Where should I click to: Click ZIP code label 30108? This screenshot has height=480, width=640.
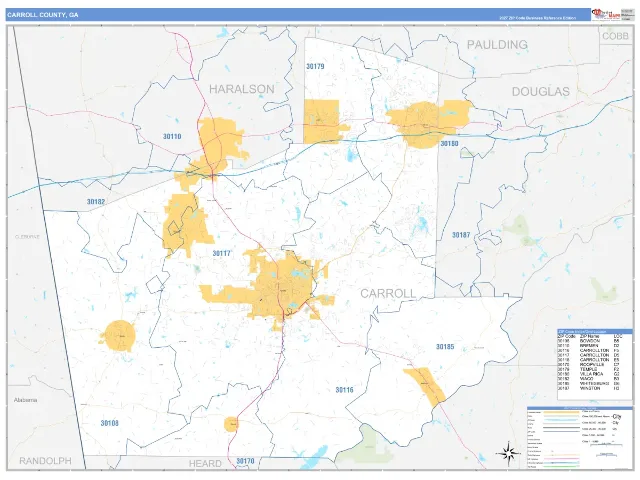point(109,423)
